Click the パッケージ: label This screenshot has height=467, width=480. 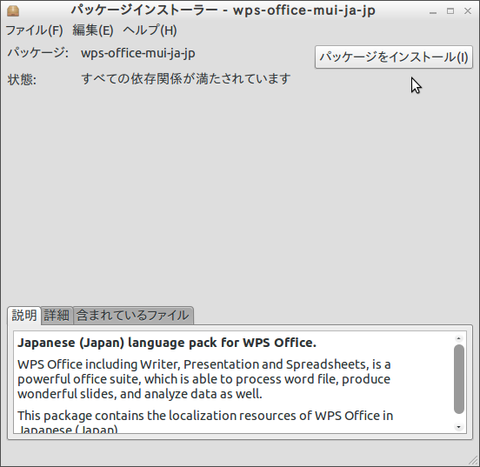tap(38, 53)
